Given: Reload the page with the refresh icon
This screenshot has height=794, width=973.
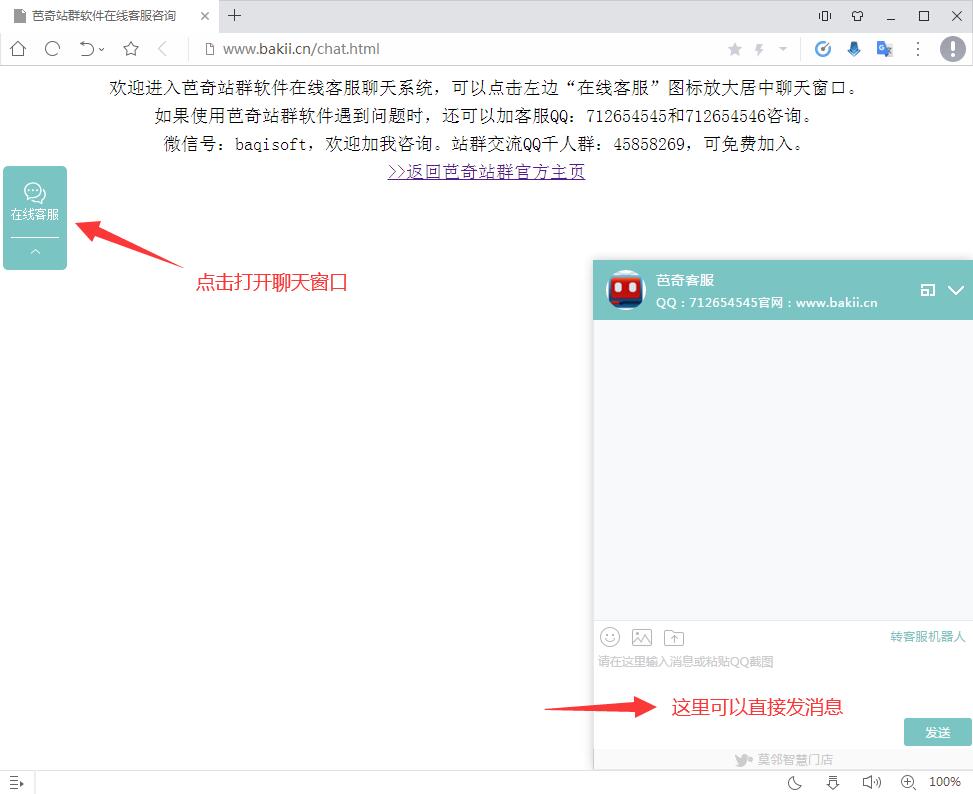Looking at the screenshot, I should pyautogui.click(x=52, y=49).
